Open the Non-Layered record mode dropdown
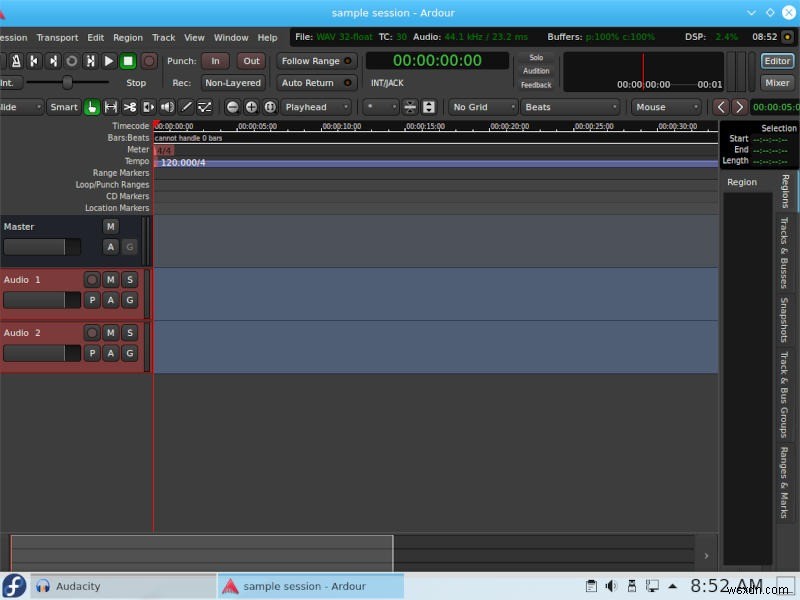 point(233,83)
